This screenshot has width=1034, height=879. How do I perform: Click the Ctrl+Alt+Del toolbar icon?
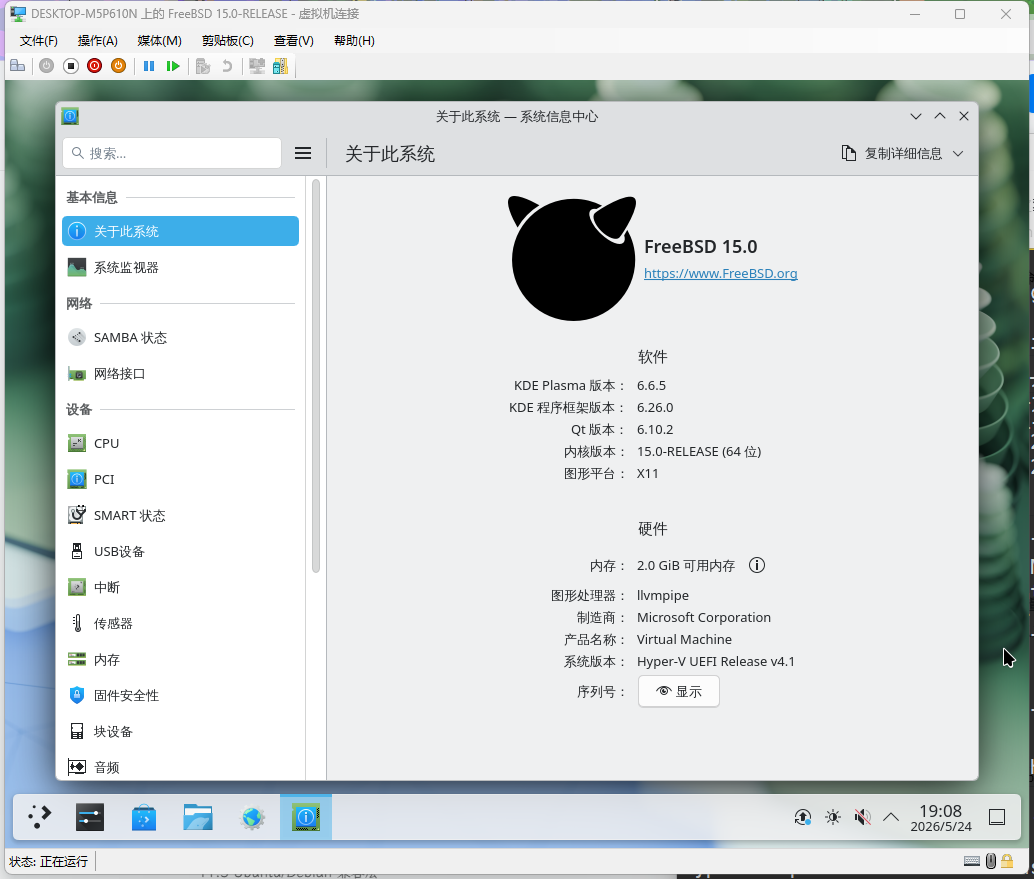click(x=18, y=66)
